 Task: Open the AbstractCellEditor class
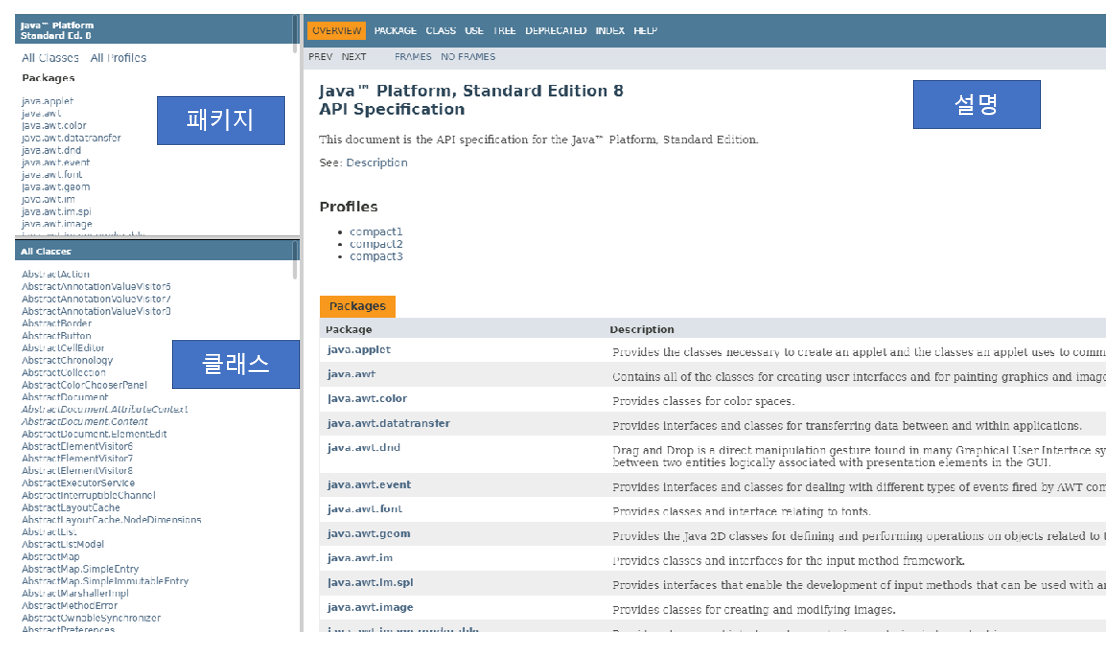pyautogui.click(x=63, y=348)
